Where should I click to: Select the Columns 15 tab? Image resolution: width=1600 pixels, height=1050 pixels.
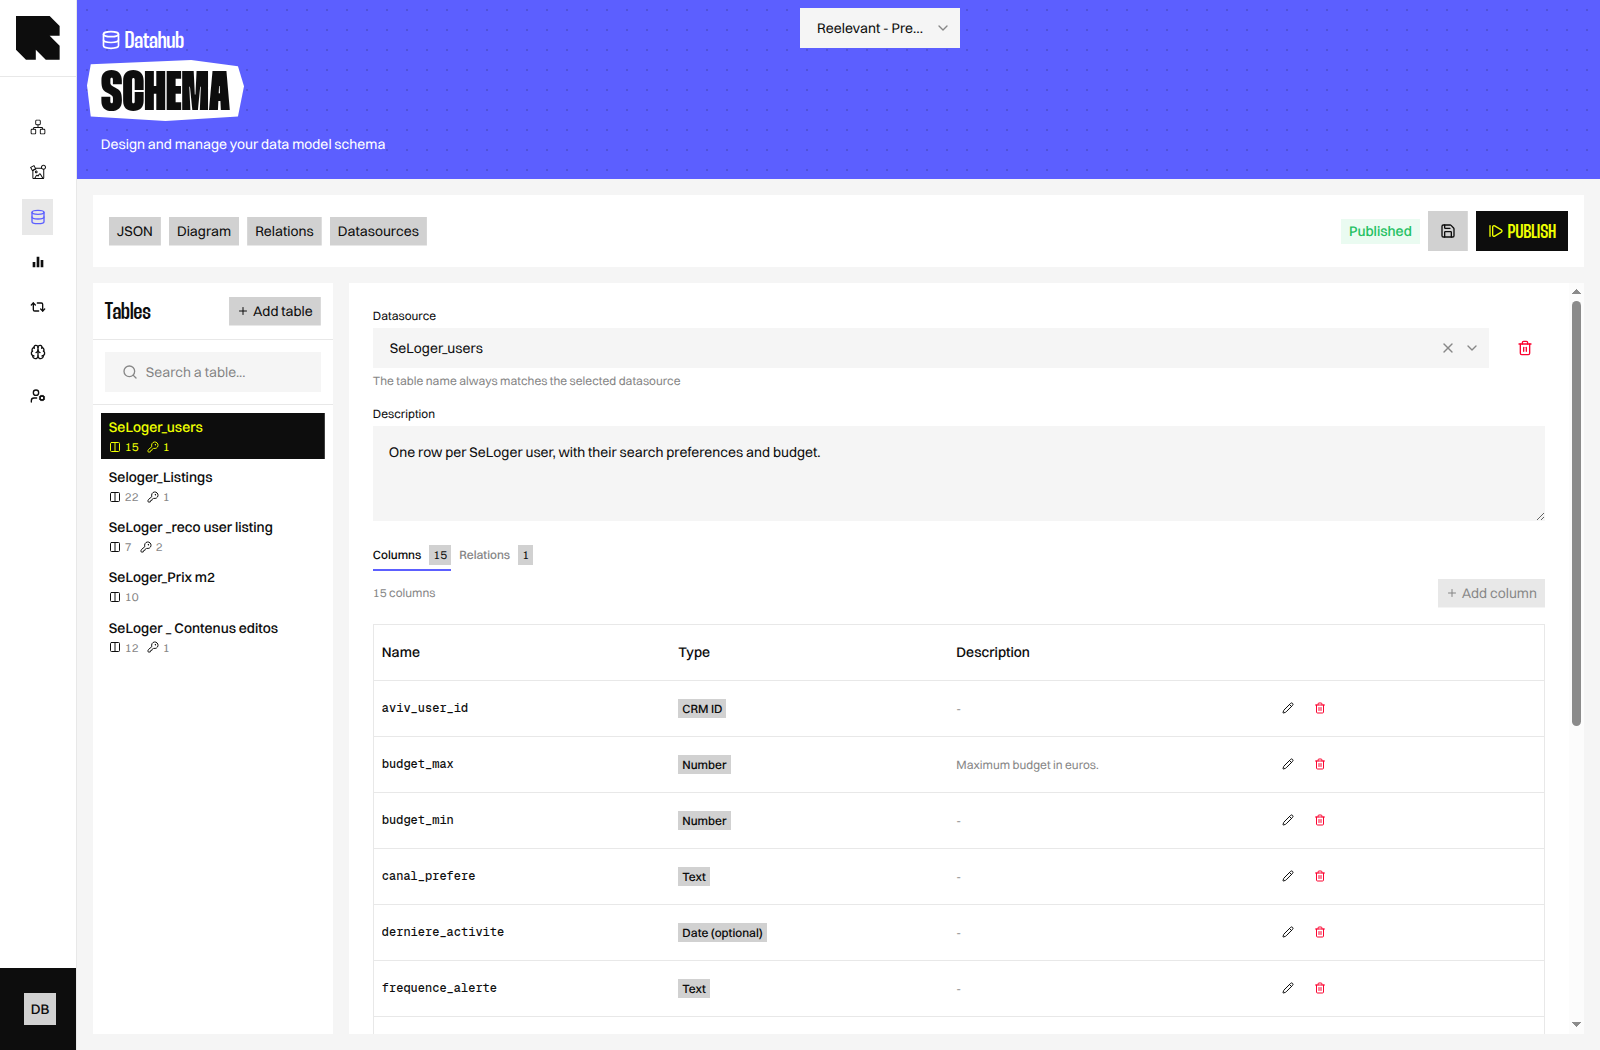(412, 555)
